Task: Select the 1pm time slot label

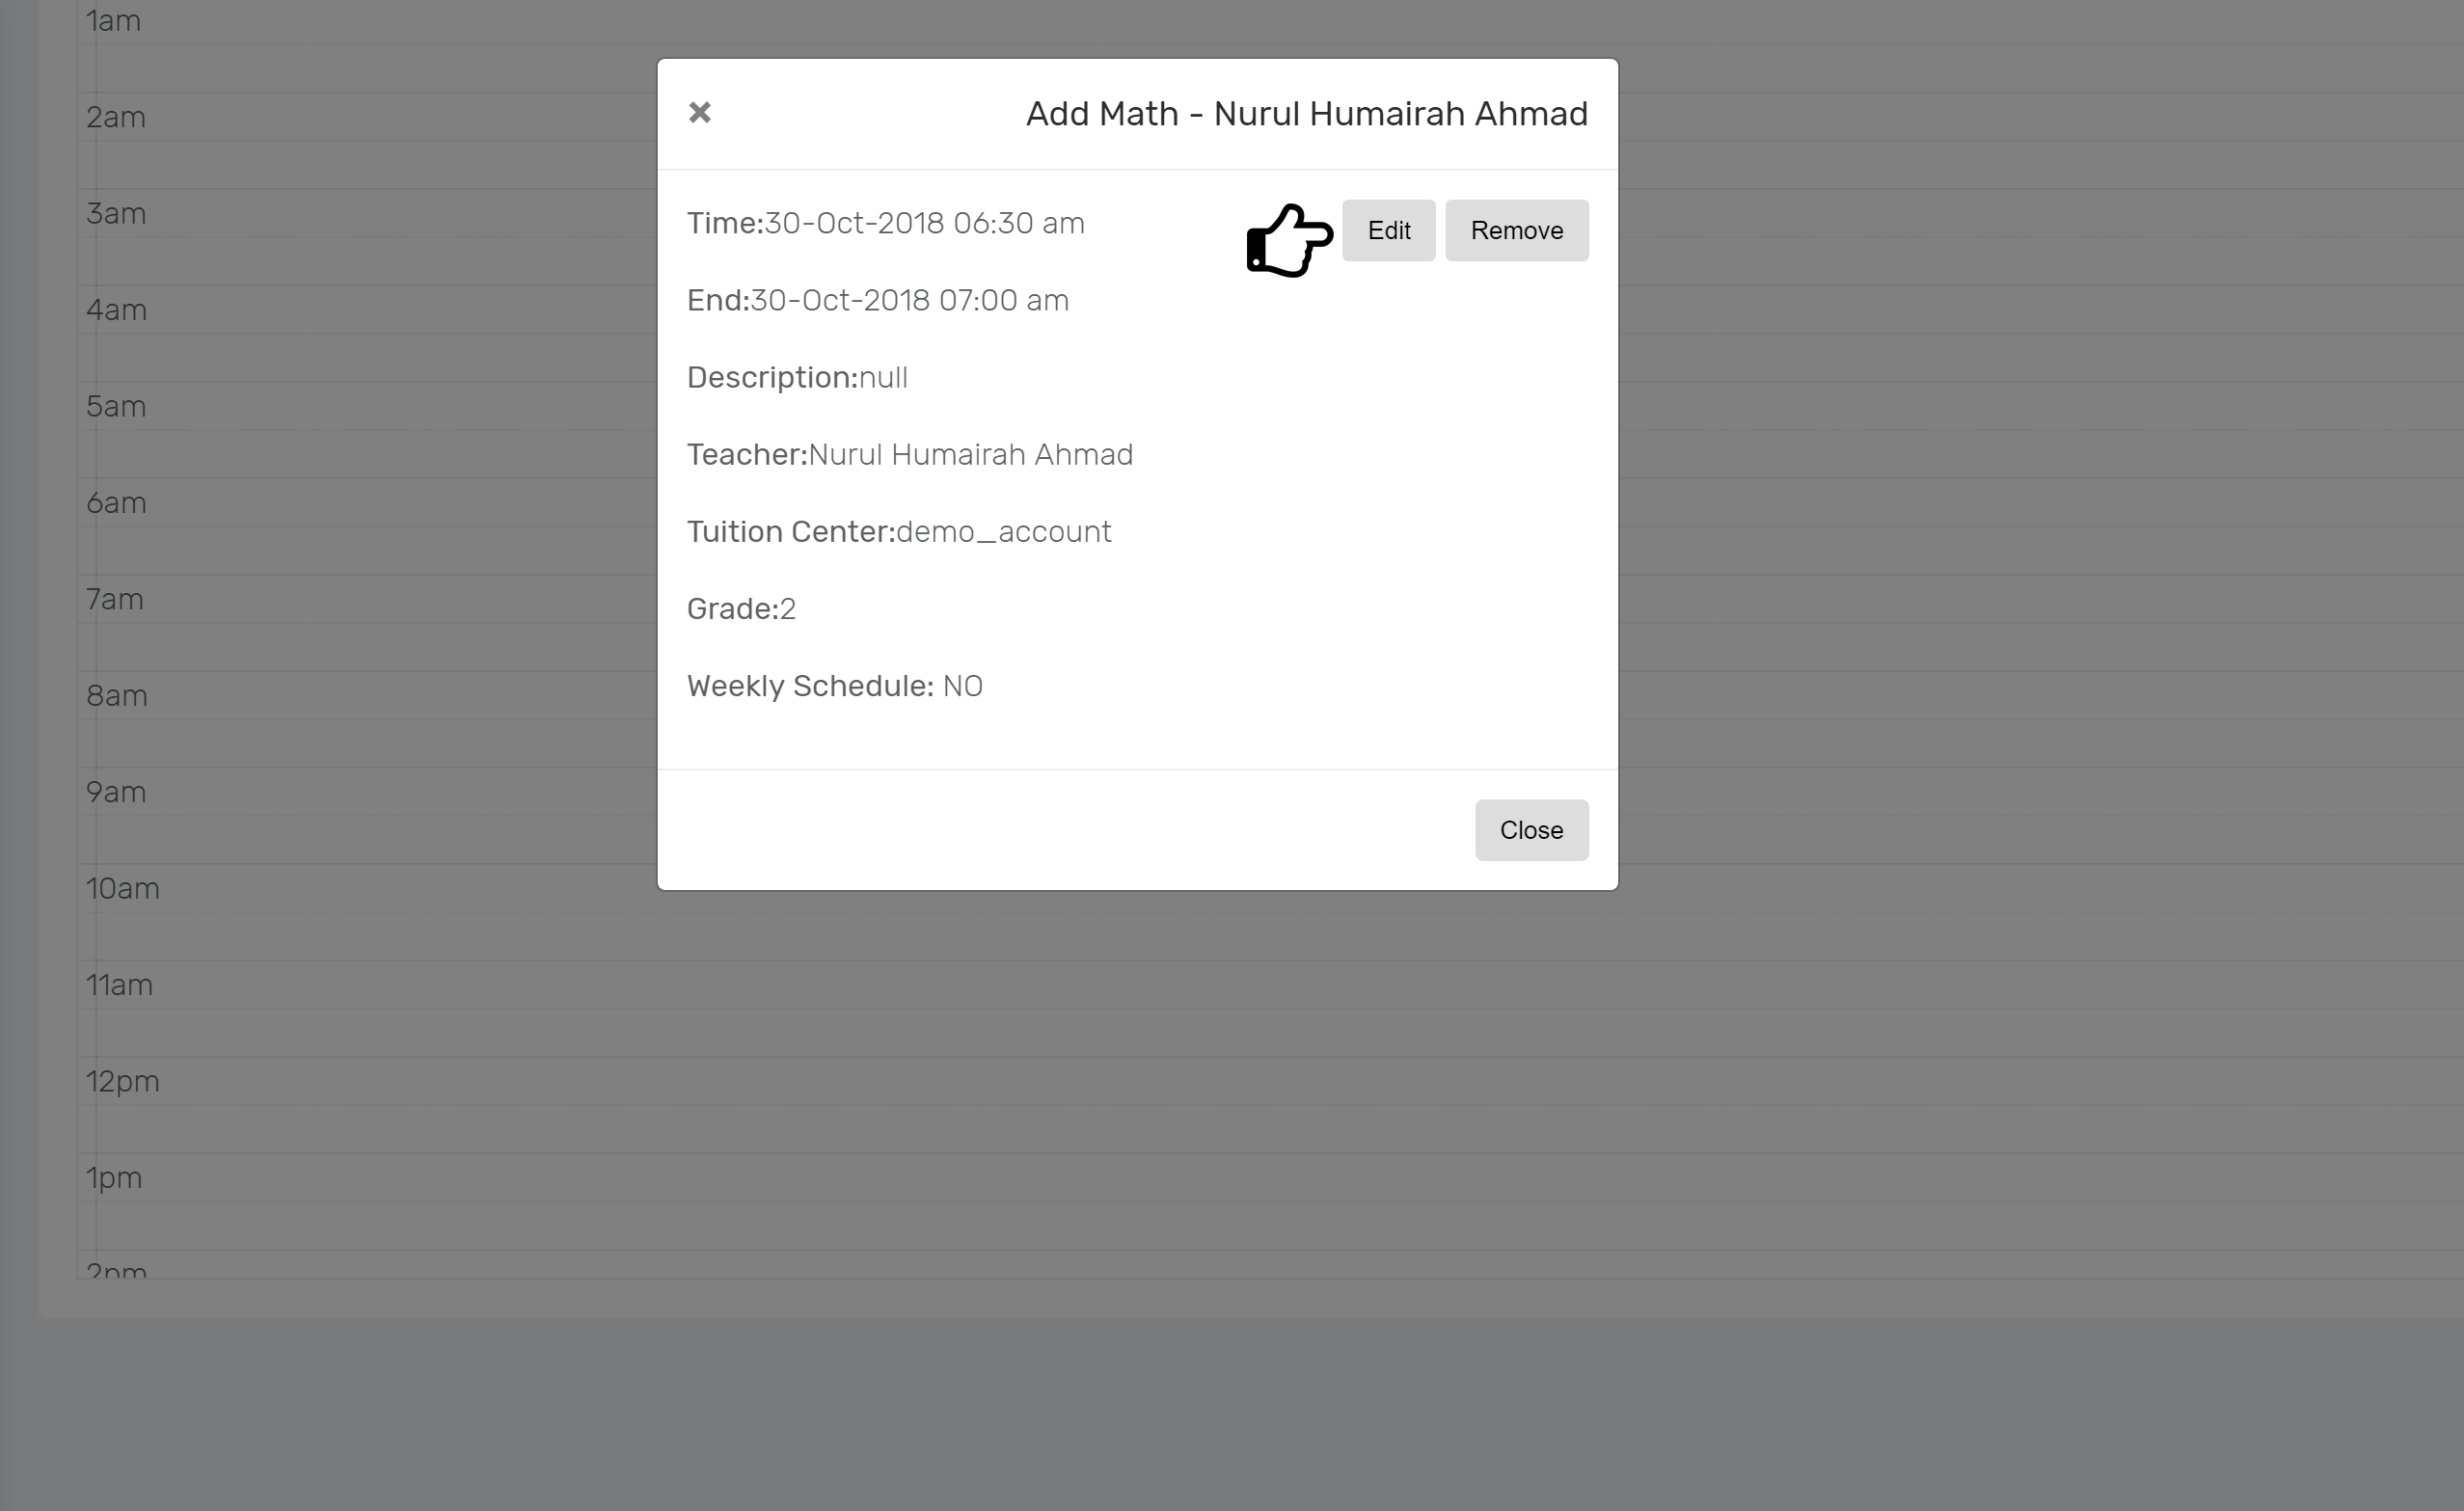Action: click(x=114, y=1178)
